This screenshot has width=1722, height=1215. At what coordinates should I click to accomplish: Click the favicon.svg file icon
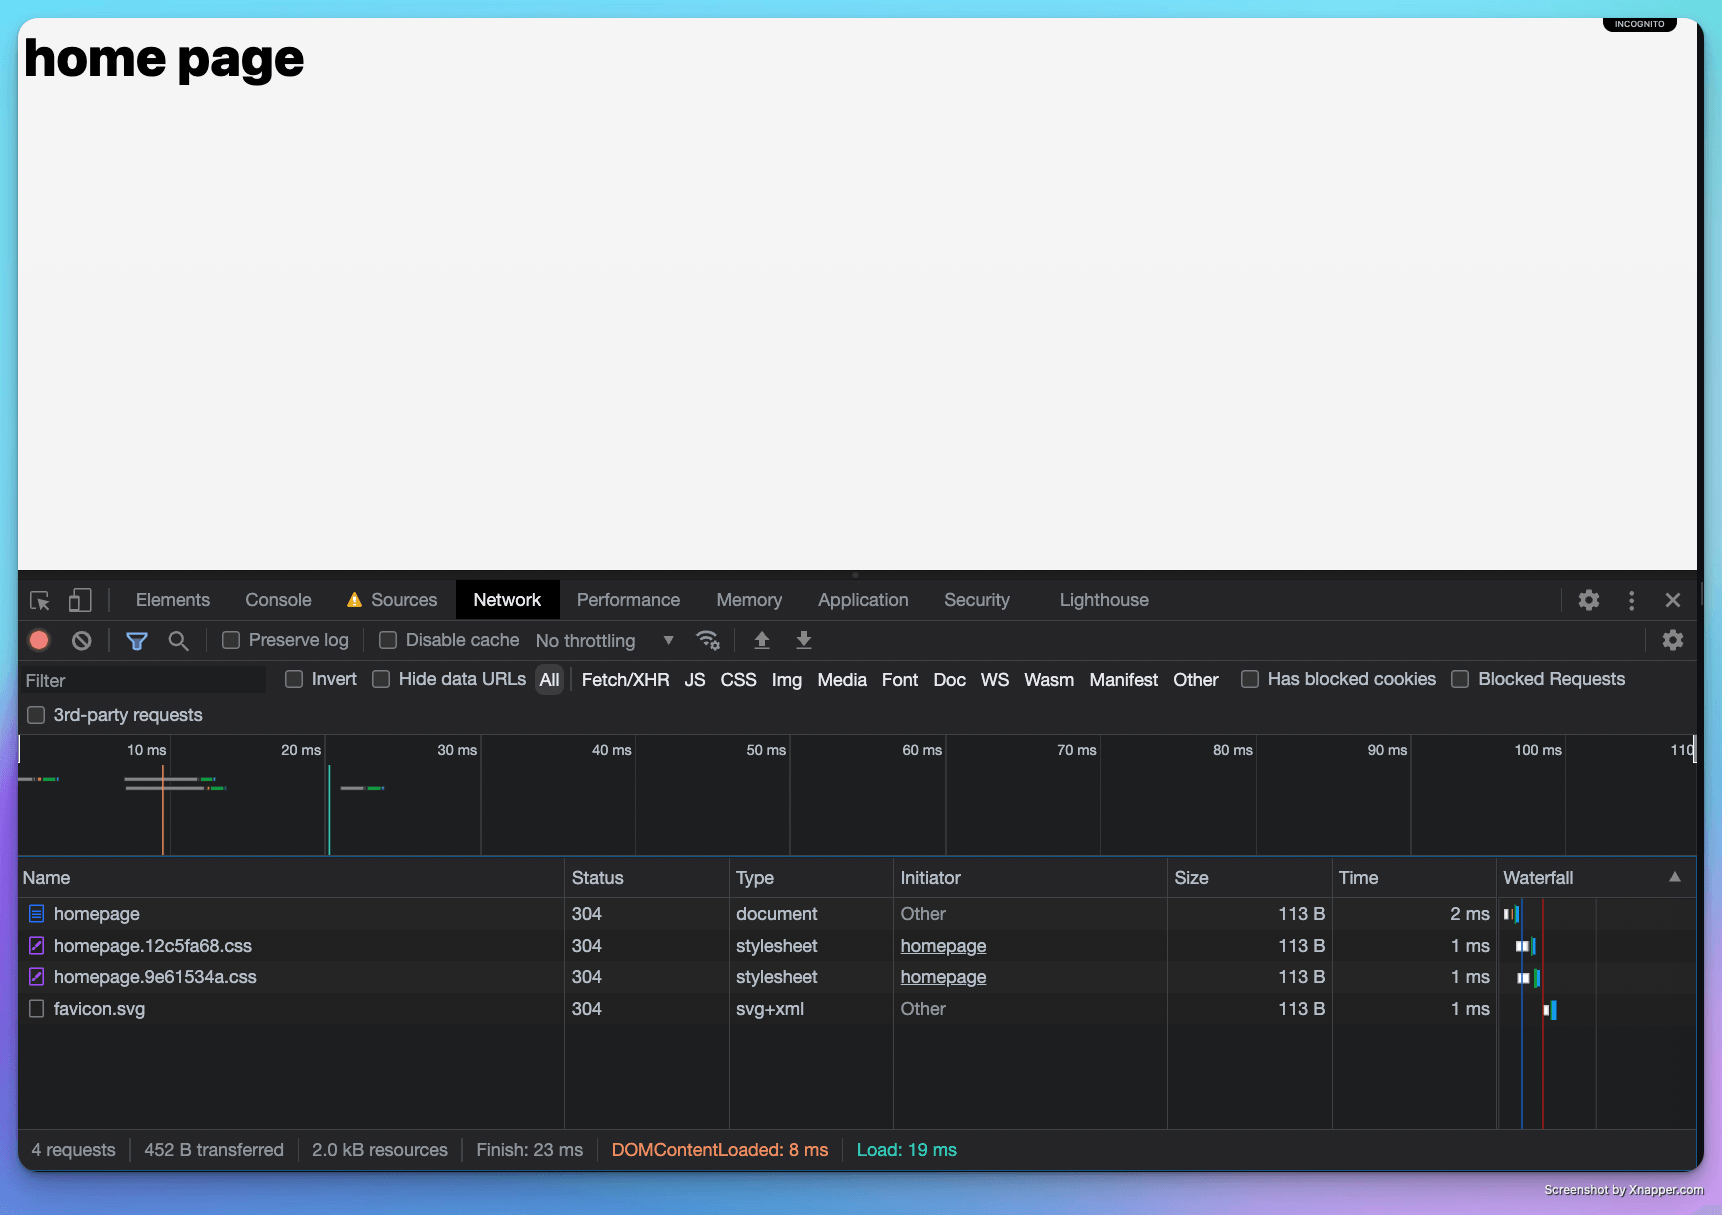coord(37,1009)
